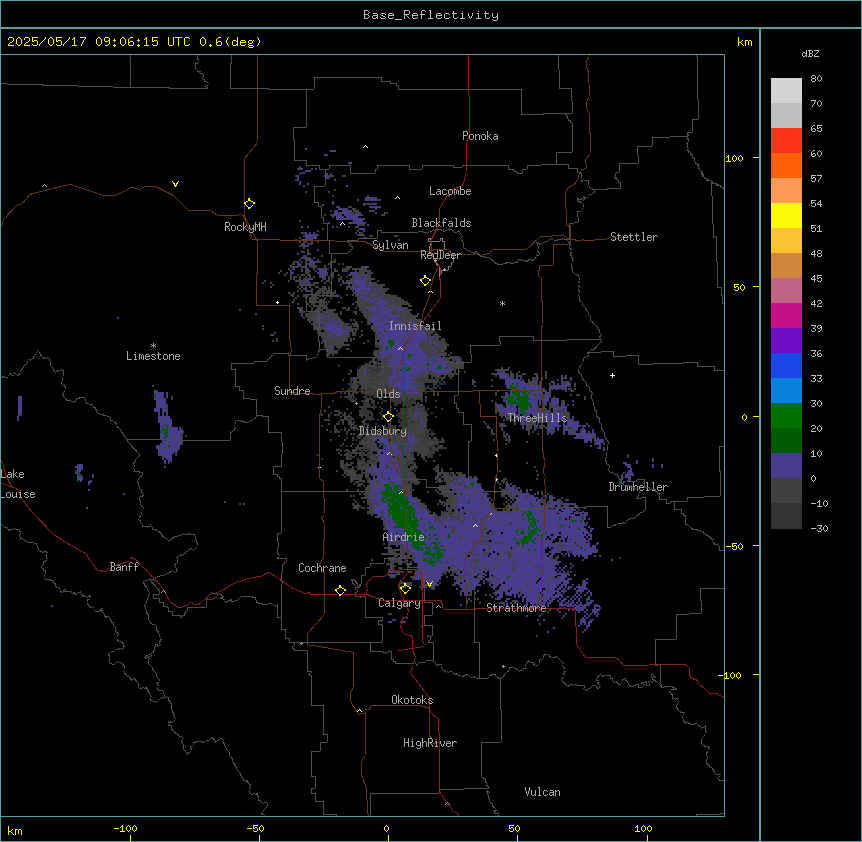The image size is (862, 842).
Task: Select the 0 tick on bottom axis
Action: click(386, 828)
